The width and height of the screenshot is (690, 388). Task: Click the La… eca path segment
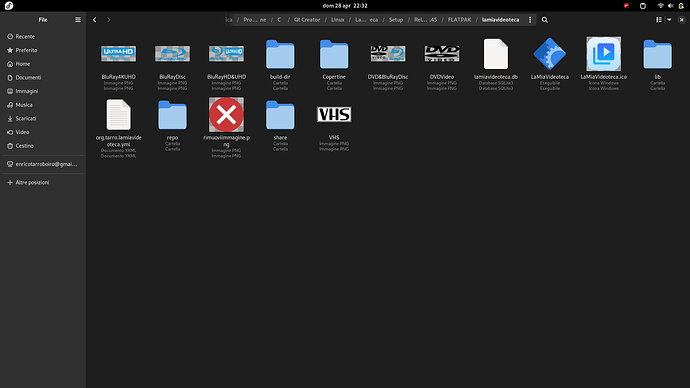coord(367,20)
